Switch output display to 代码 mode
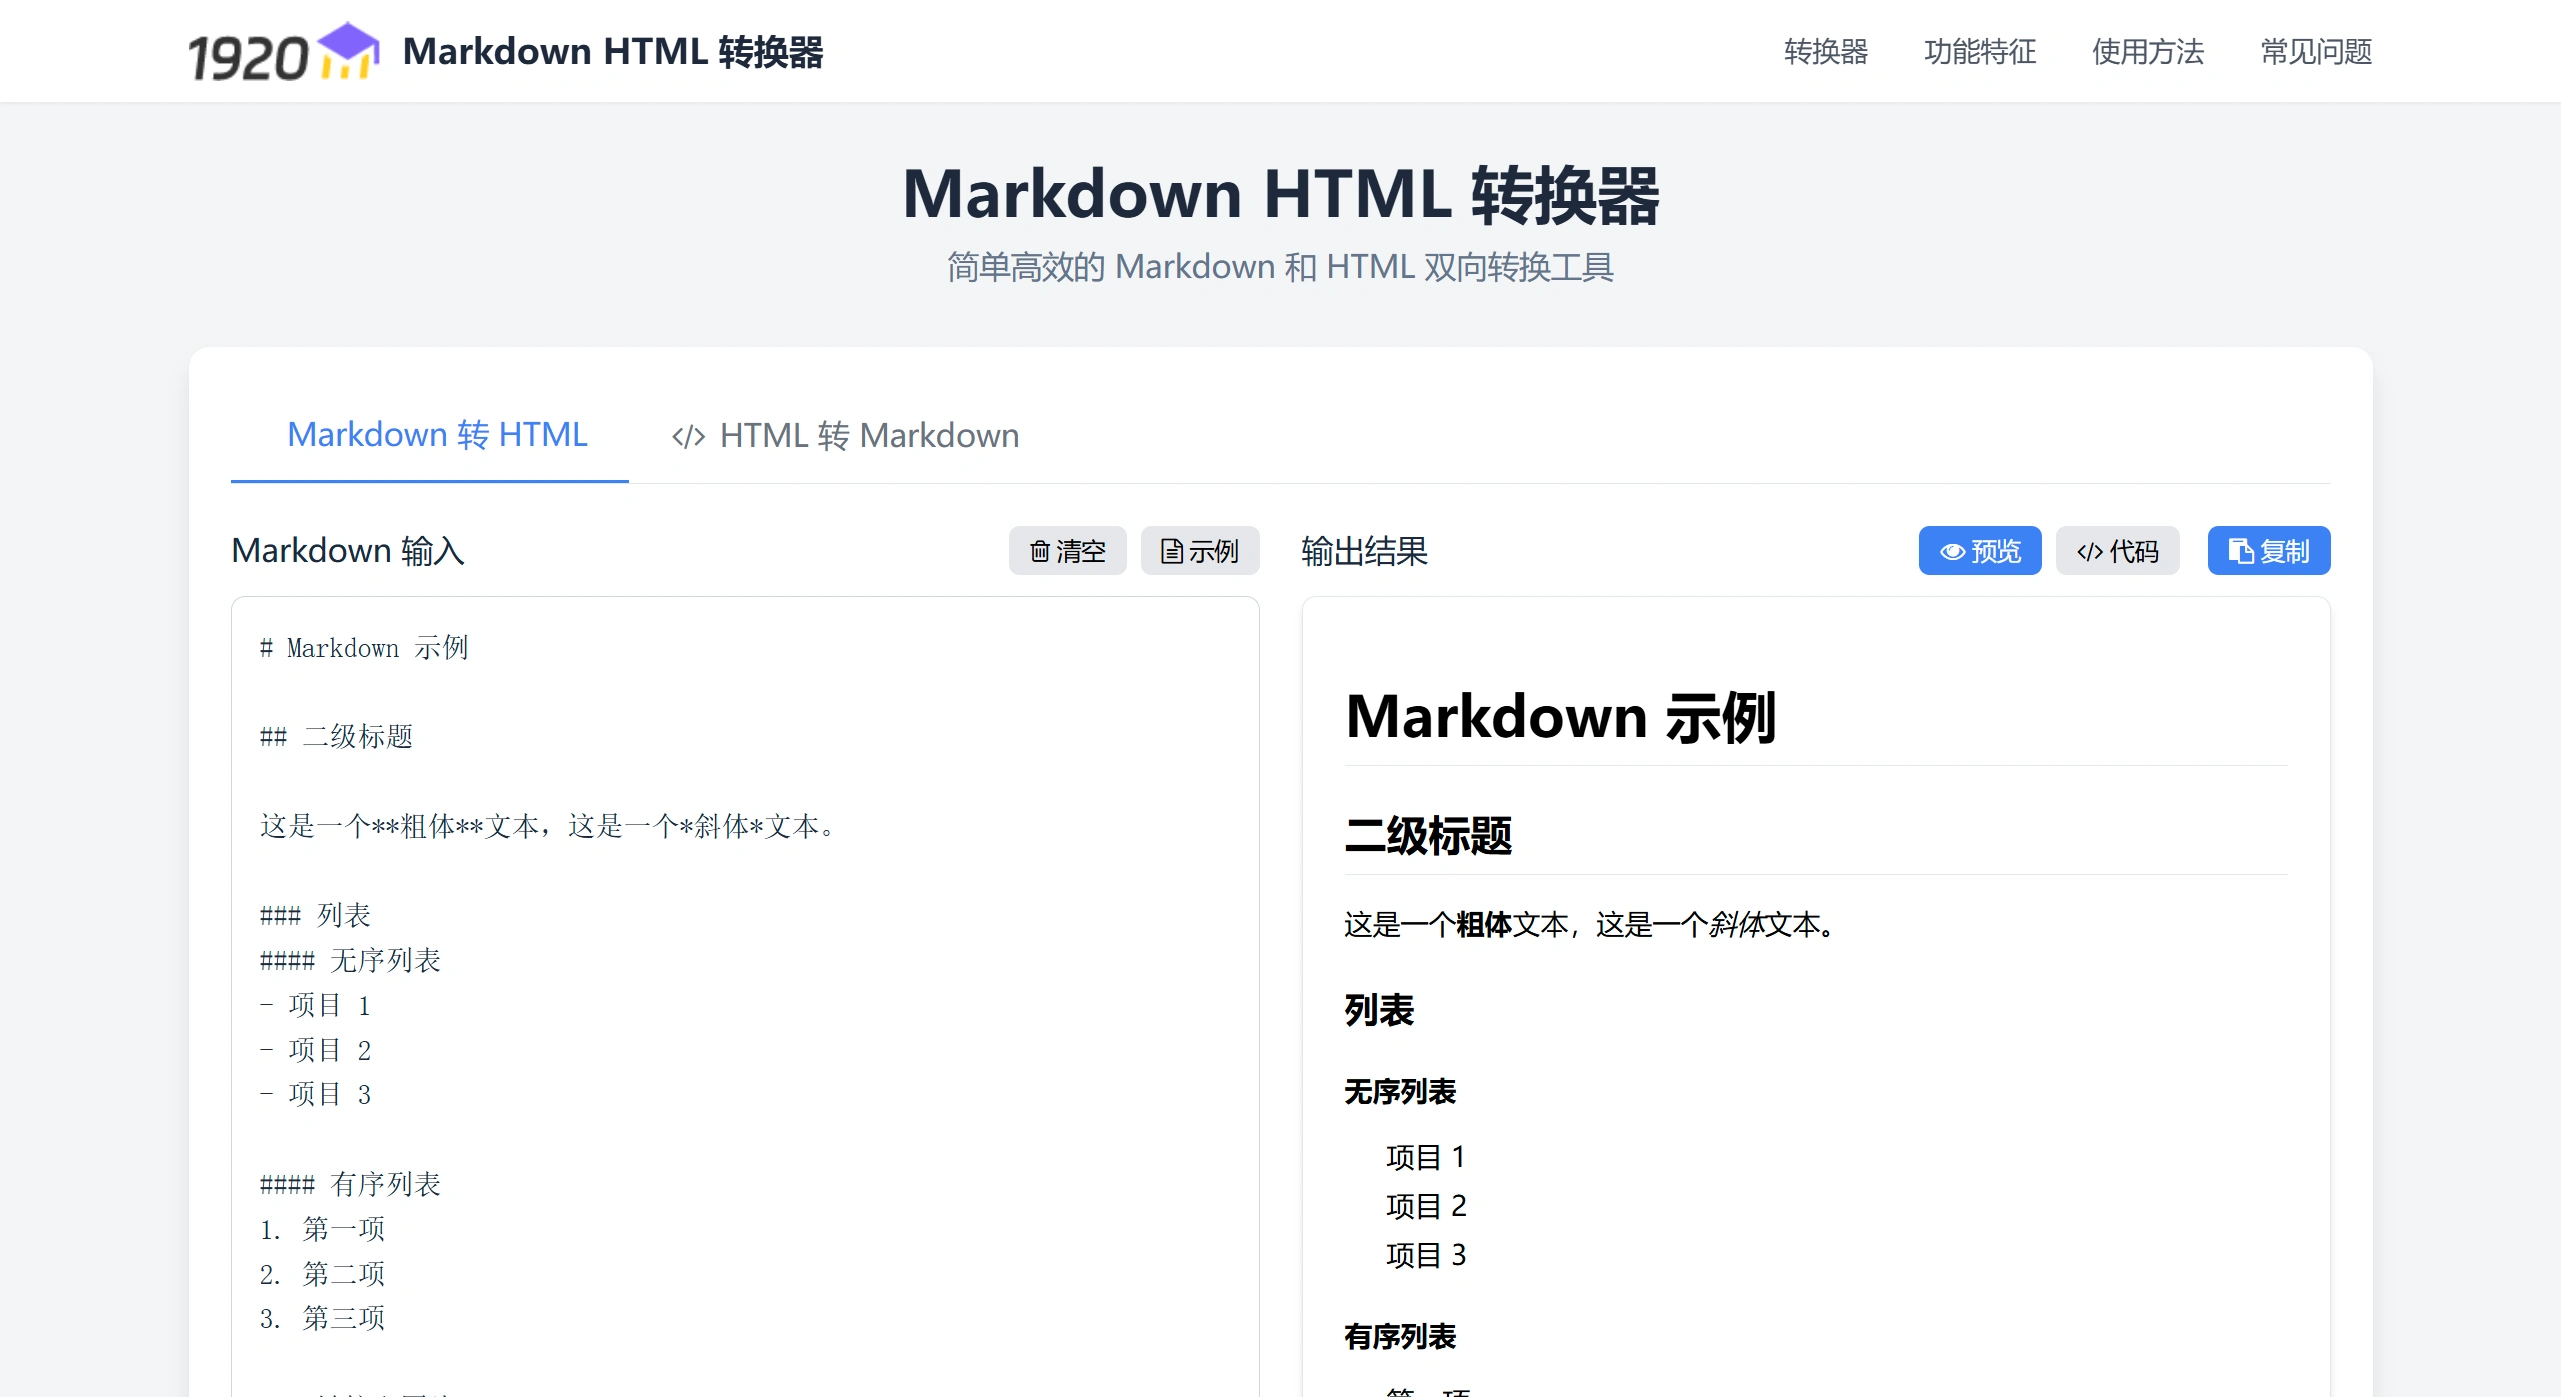2561x1397 pixels. [x=2118, y=550]
